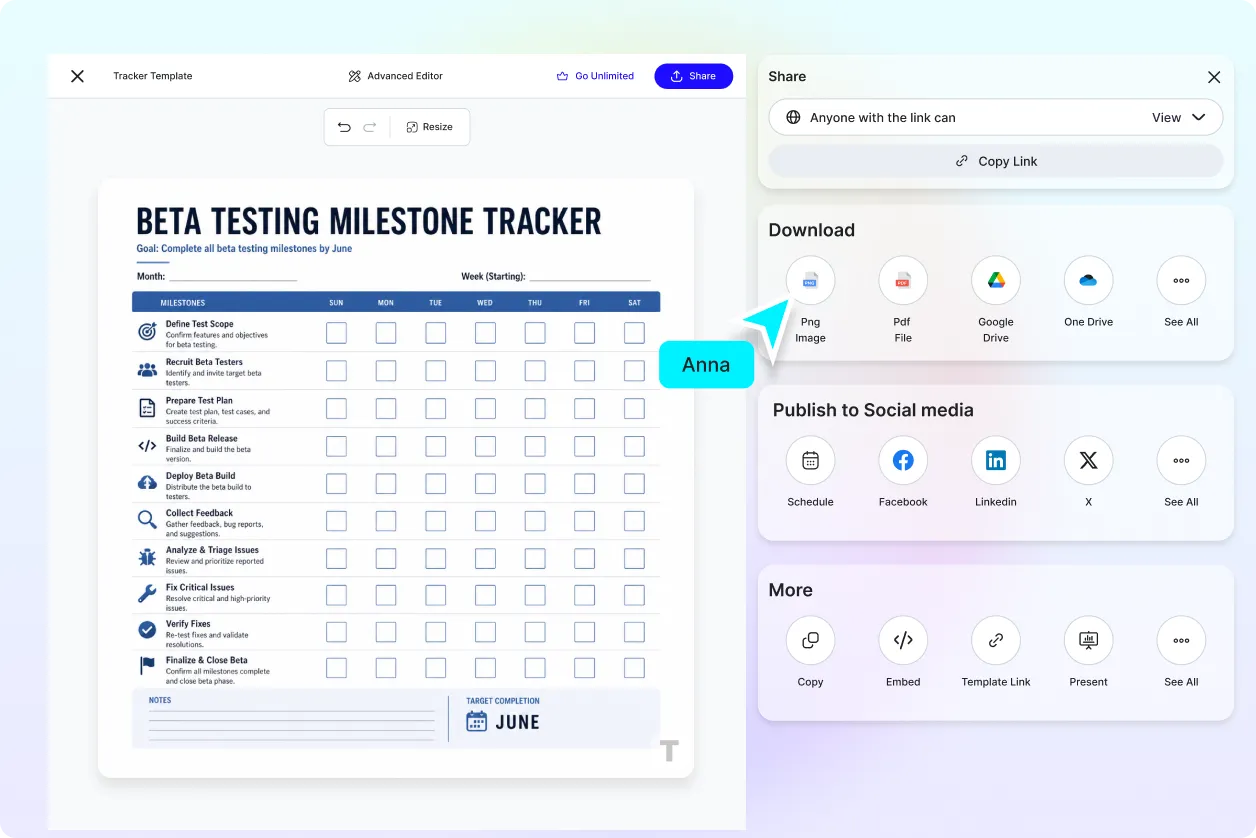This screenshot has width=1256, height=838.
Task: Click the blue Share button
Action: [694, 76]
